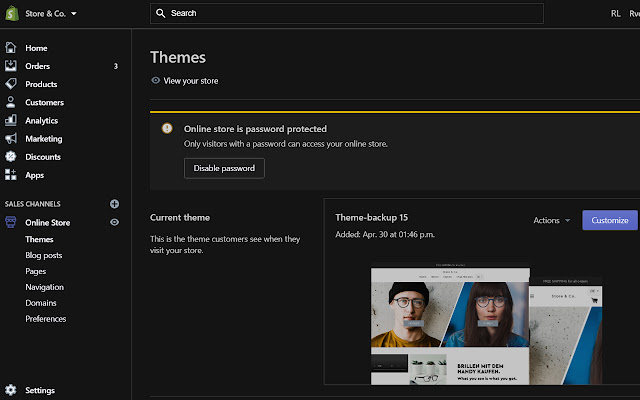Click the Themes page heading
The height and width of the screenshot is (400, 640).
178,58
